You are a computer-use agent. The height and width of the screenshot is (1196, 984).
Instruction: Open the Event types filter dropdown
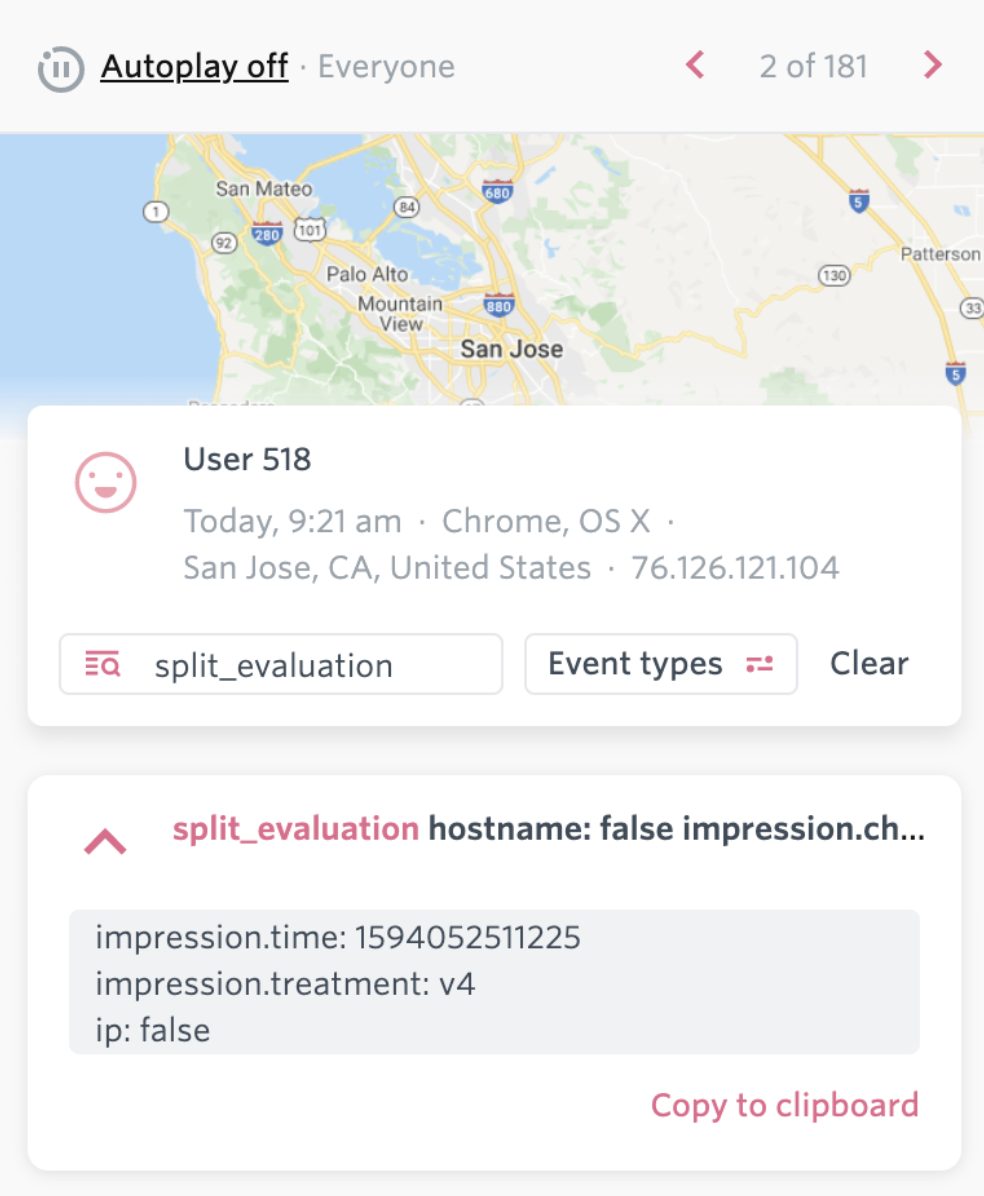pos(660,664)
